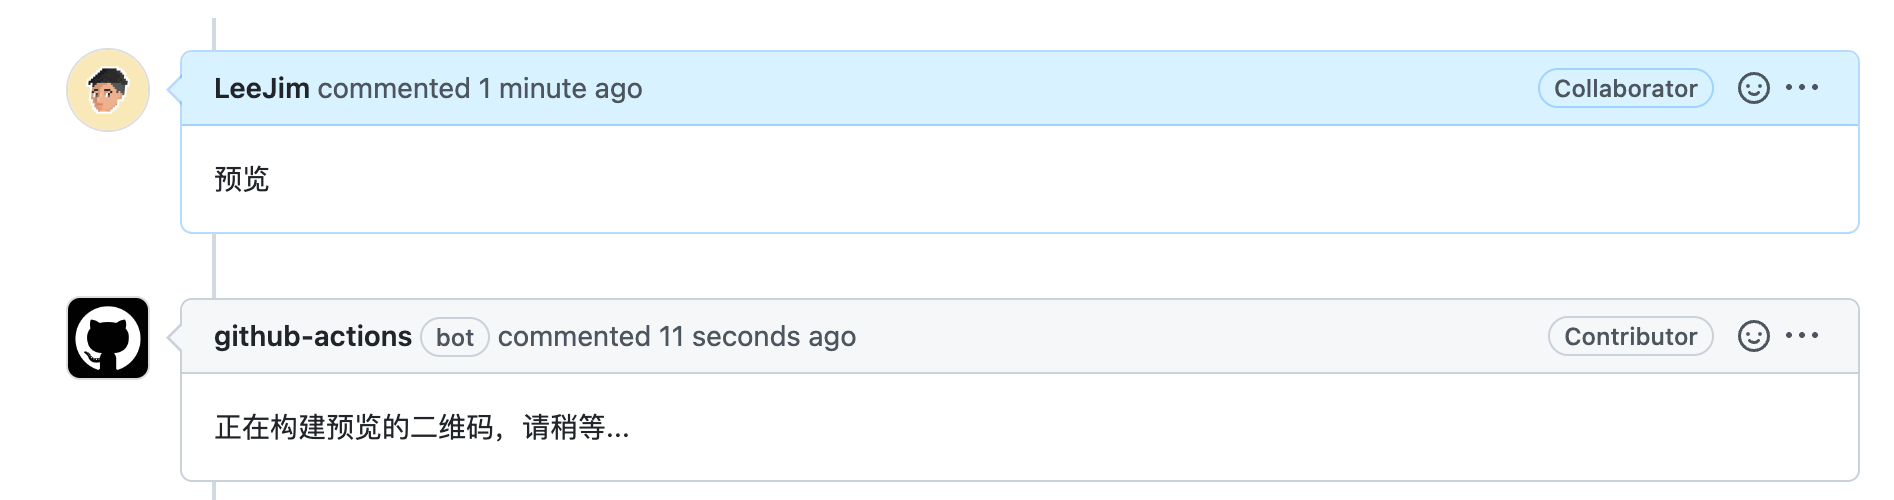Image resolution: width=1894 pixels, height=500 pixels.
Task: Click the Collaborator badge
Action: [1625, 88]
